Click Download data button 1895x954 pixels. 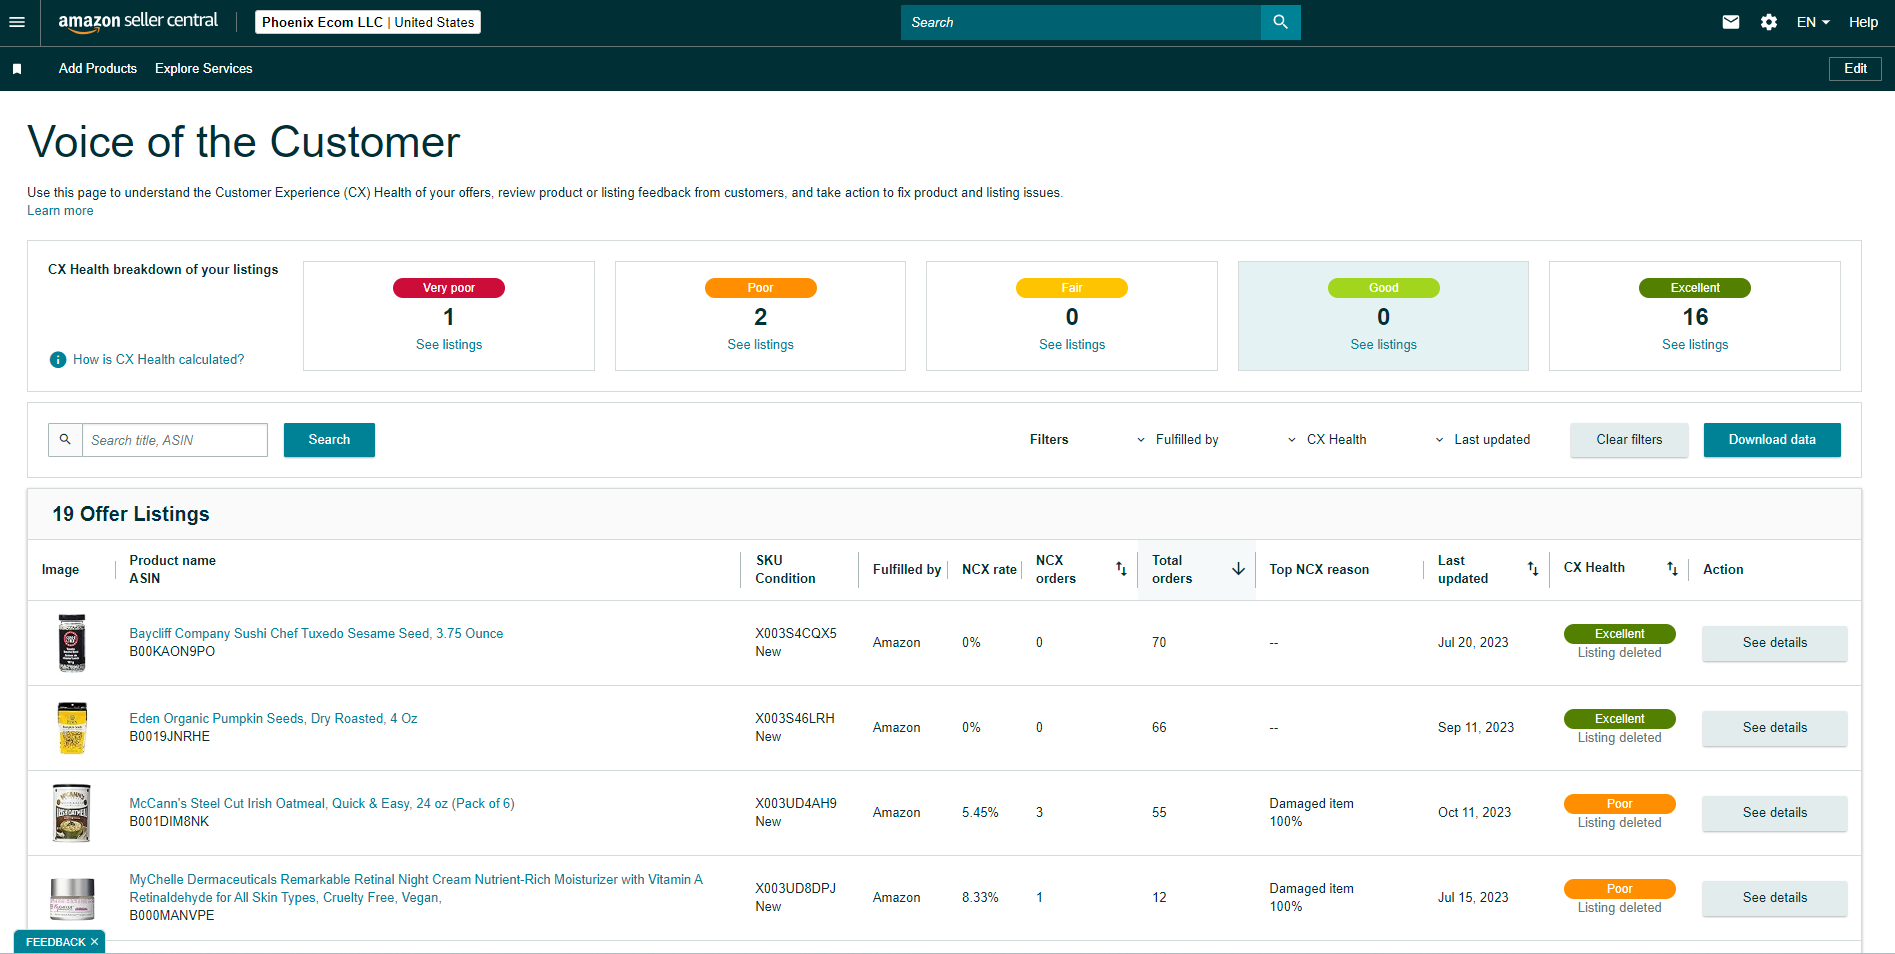click(1772, 440)
